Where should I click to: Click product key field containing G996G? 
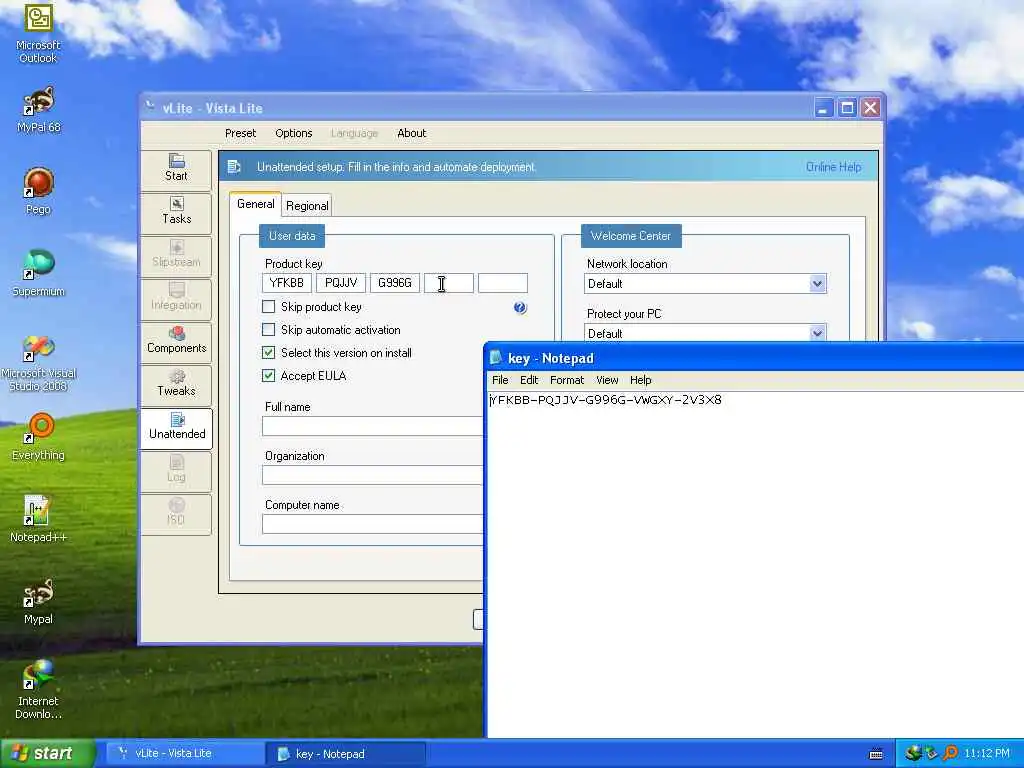(394, 283)
